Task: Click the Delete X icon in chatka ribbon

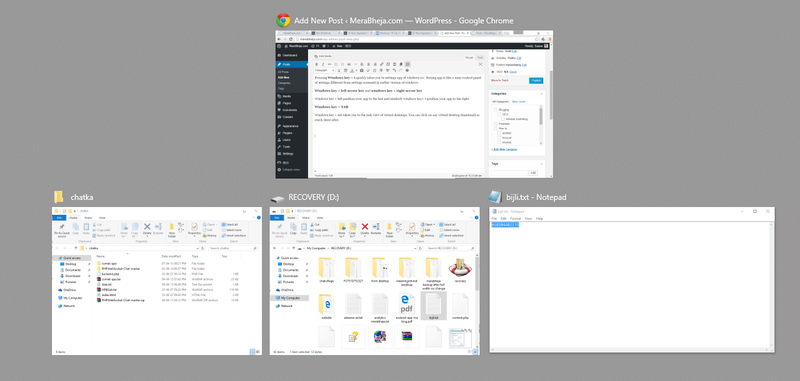Action: pyautogui.click(x=147, y=227)
